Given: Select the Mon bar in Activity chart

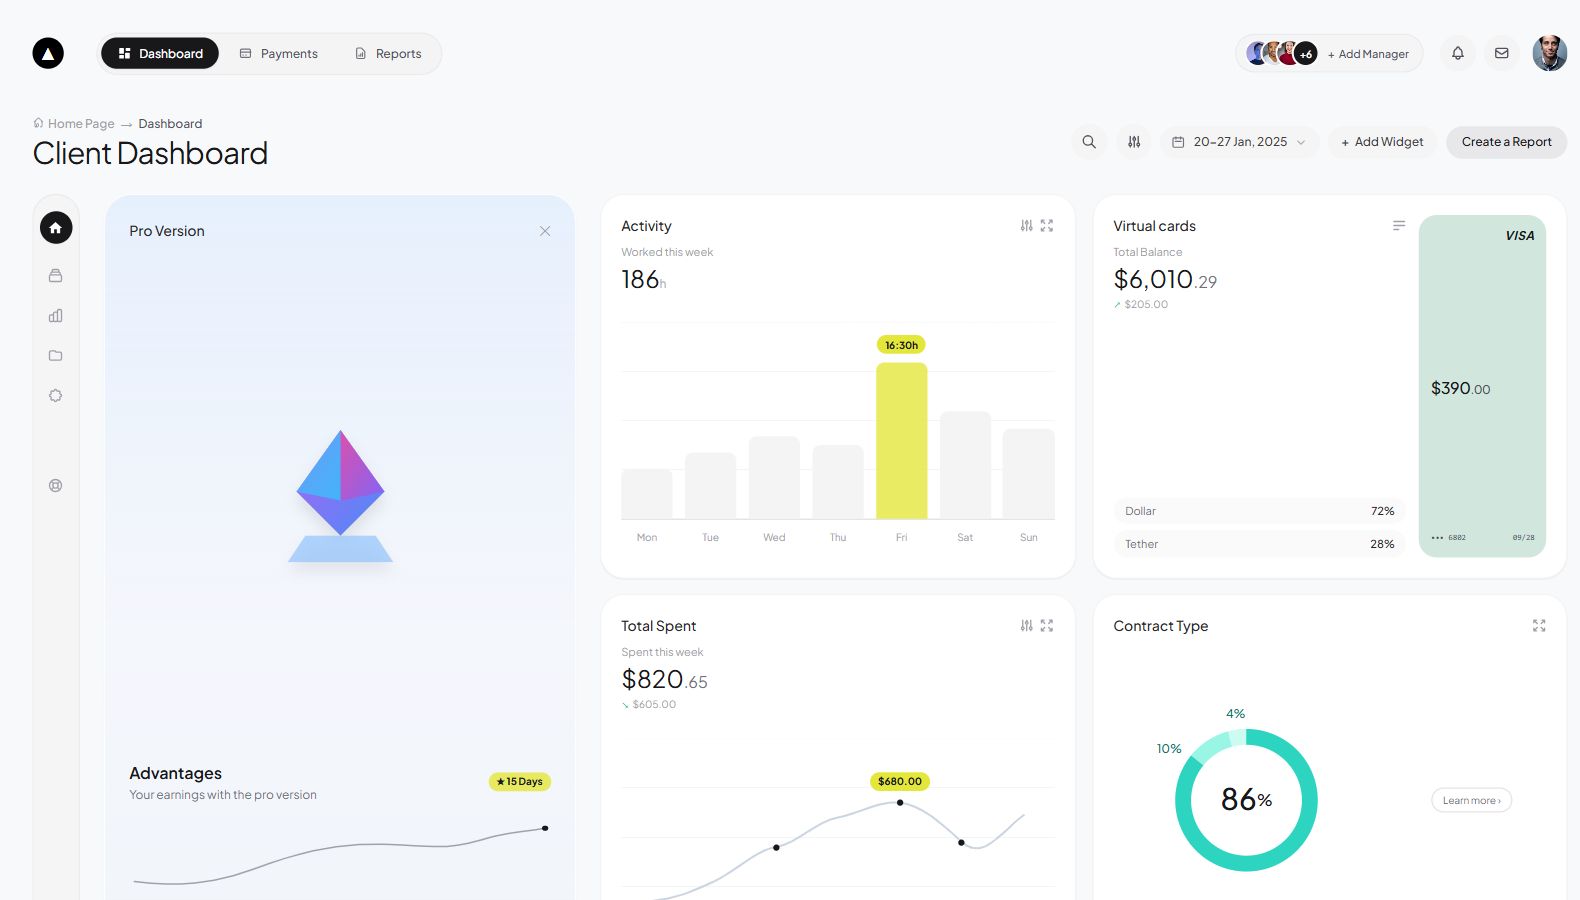Looking at the screenshot, I should tap(647, 494).
